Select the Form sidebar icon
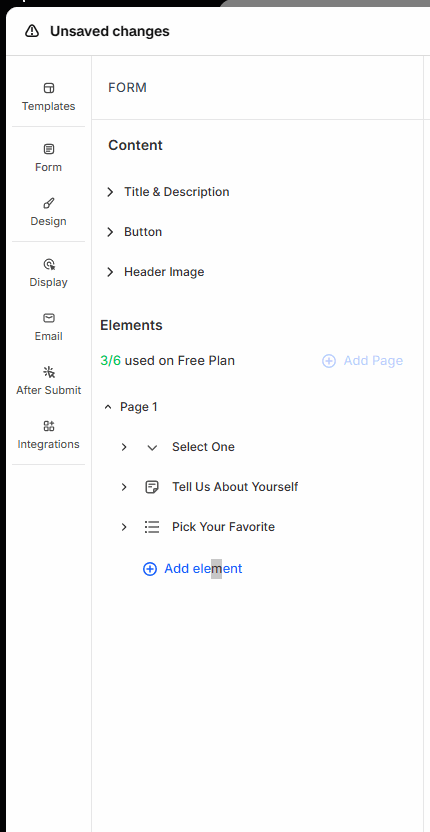This screenshot has height=832, width=430. [49, 149]
